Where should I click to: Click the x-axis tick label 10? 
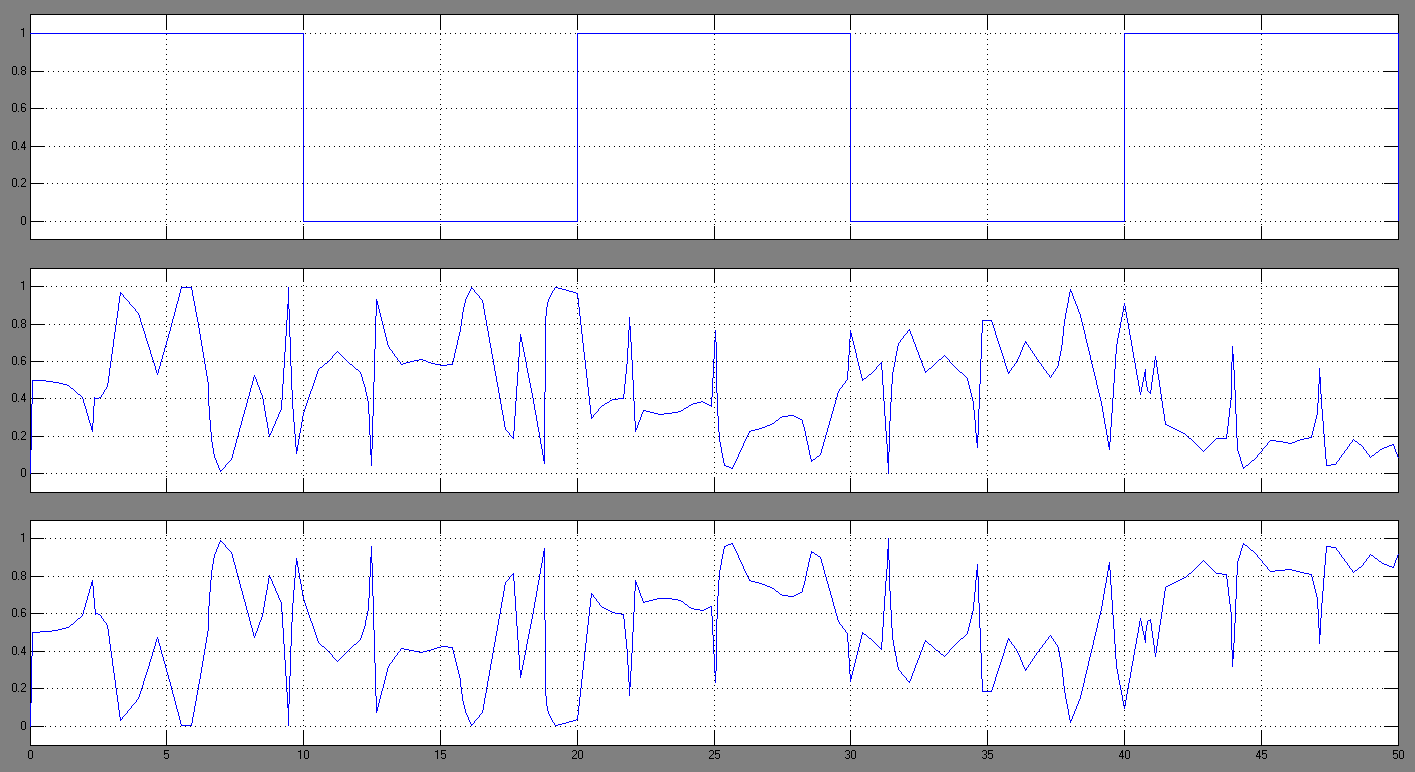(304, 754)
